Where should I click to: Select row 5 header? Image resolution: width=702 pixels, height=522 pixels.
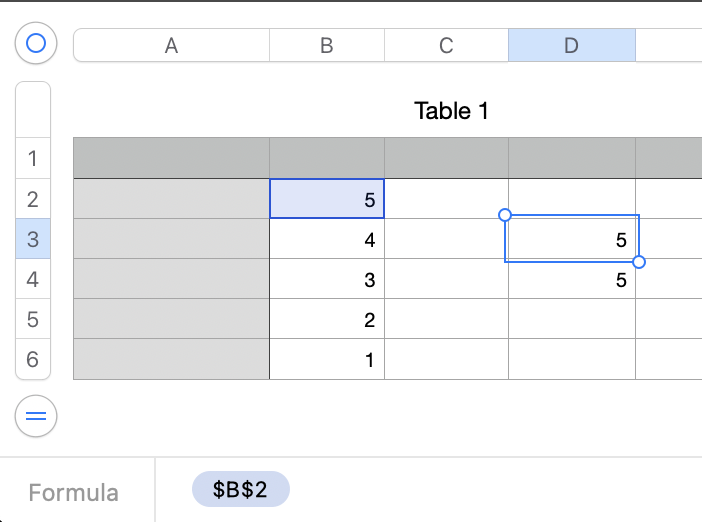coord(33,319)
